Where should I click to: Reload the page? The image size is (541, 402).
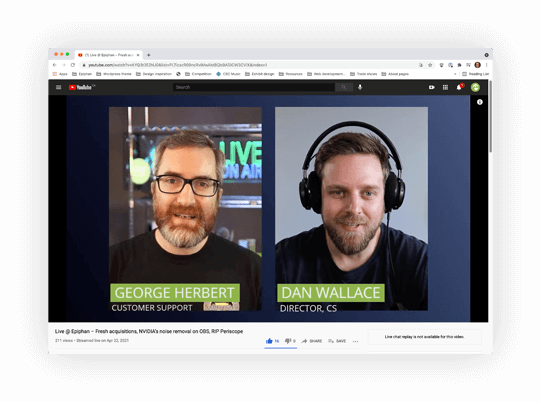coord(73,65)
